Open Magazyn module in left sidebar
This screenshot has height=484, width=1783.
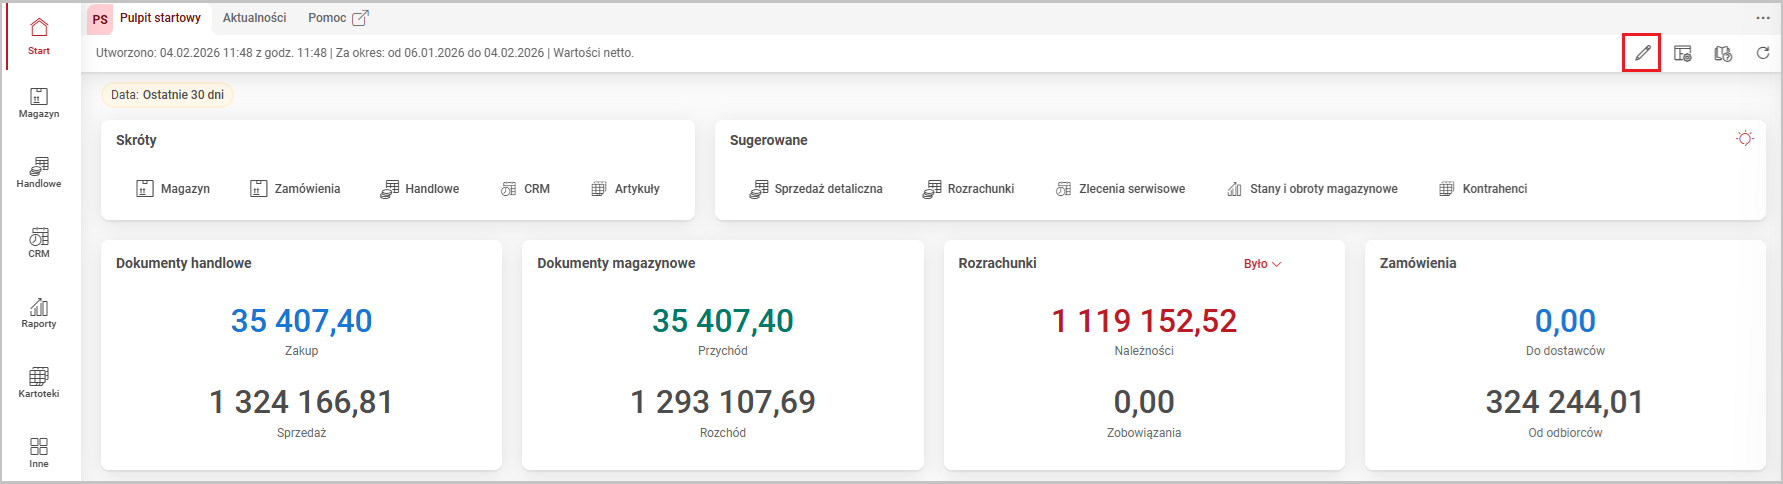pos(39,102)
